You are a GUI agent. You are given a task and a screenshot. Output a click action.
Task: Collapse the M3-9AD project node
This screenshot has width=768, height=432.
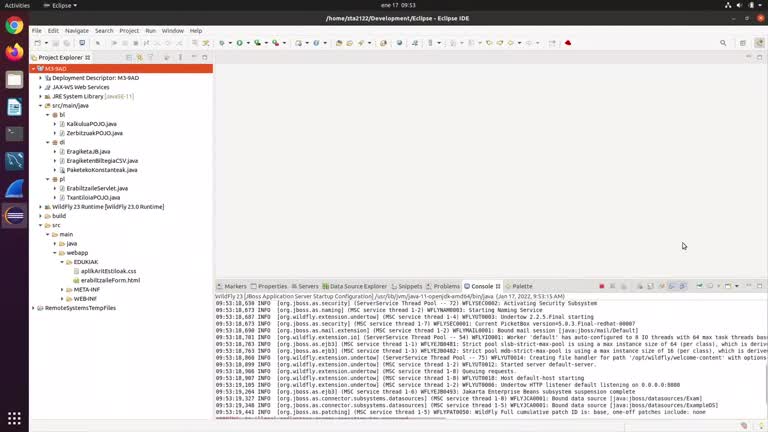(x=34, y=69)
